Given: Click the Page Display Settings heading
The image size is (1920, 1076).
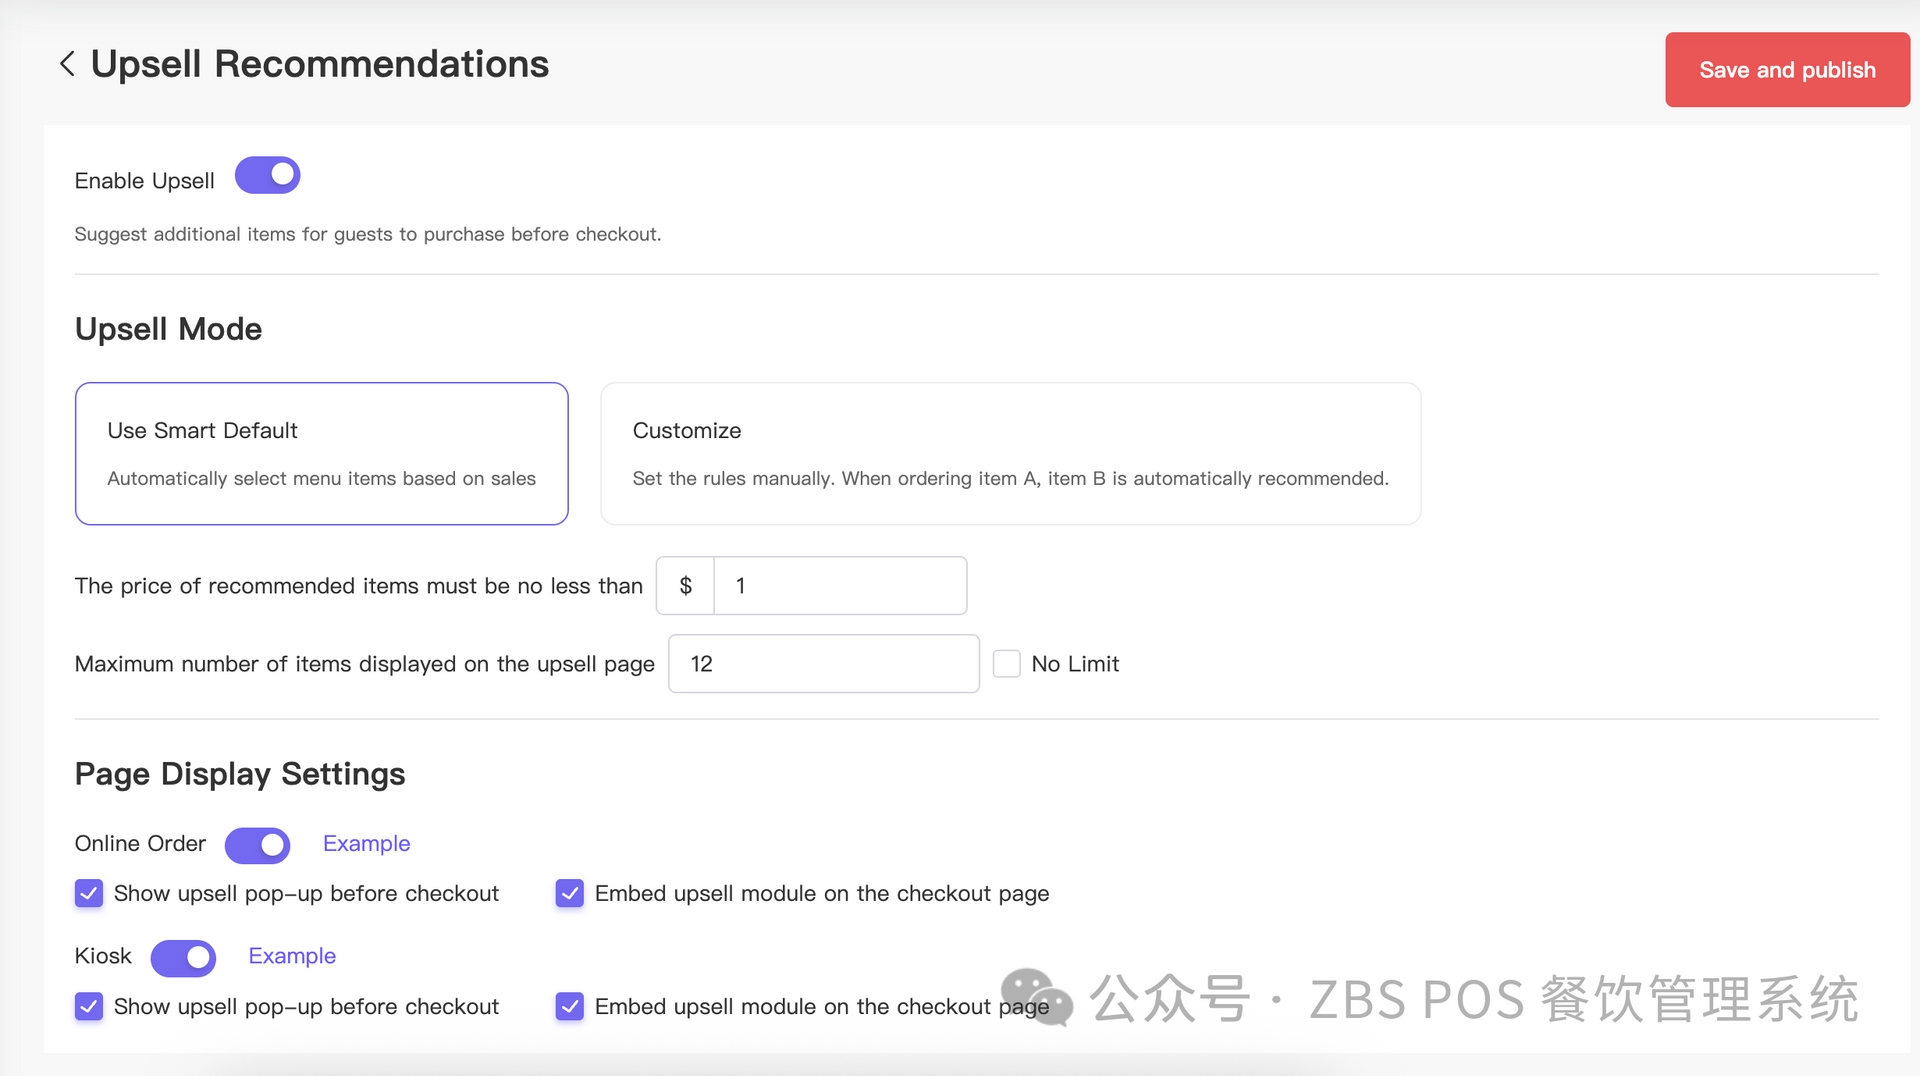Looking at the screenshot, I should pyautogui.click(x=240, y=774).
